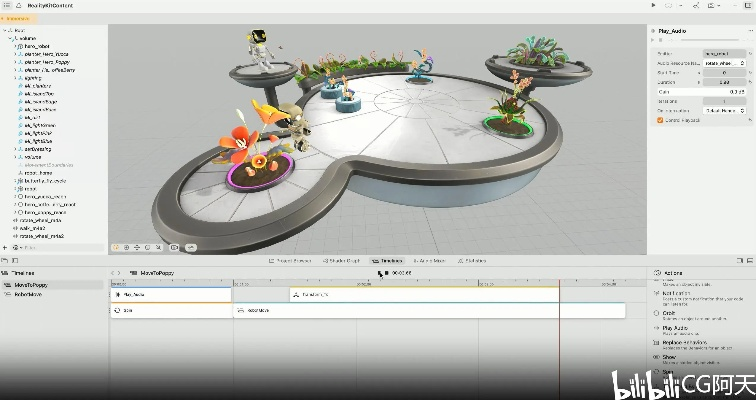Switch to the Statistics tab
This screenshot has width=756, height=400.
coord(472,261)
